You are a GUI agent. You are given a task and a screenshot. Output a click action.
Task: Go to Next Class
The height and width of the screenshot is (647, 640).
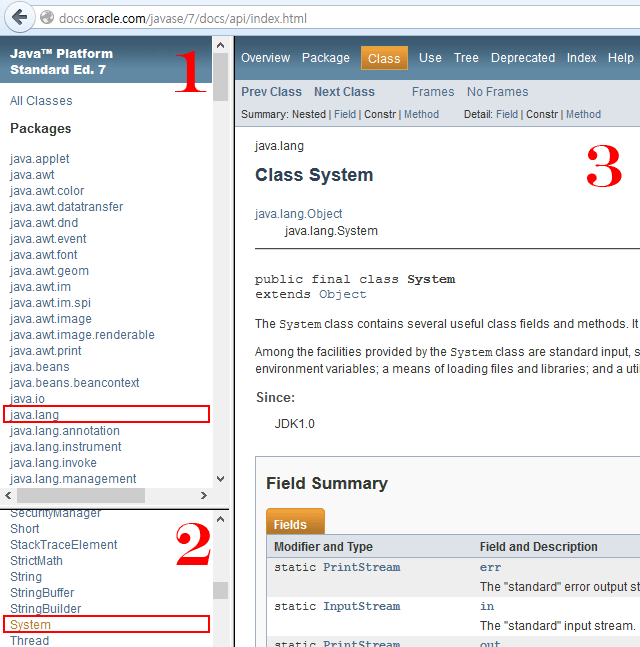344,92
